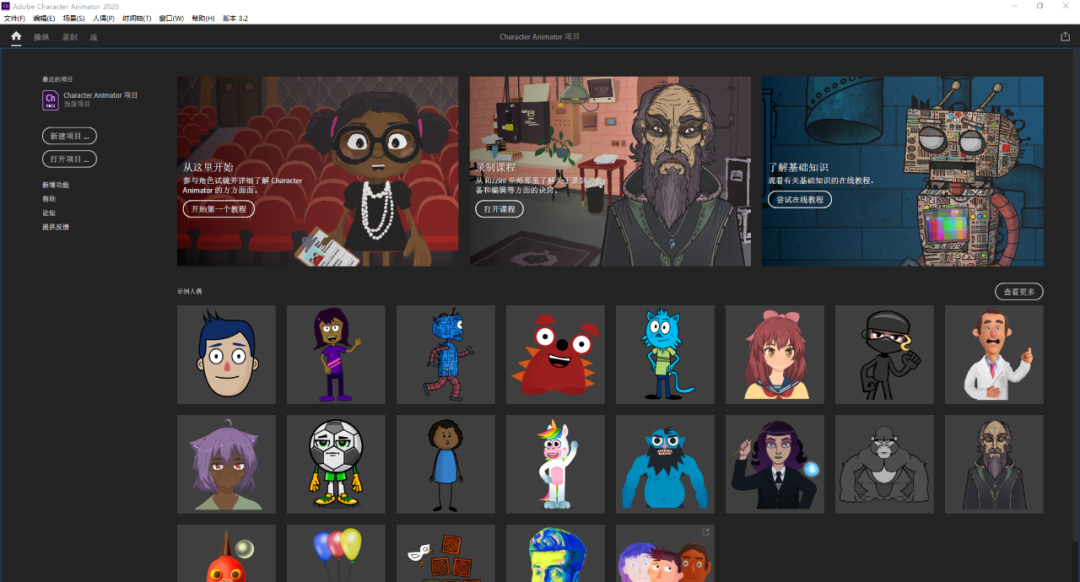Select the soccer ball head puppet
Image resolution: width=1080 pixels, height=582 pixels.
pyautogui.click(x=335, y=464)
